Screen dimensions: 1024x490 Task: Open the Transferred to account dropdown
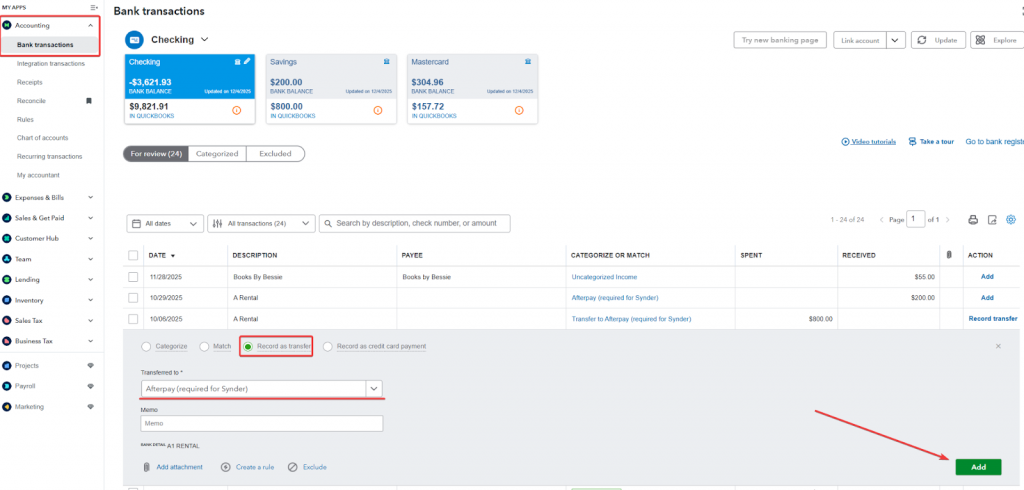(x=374, y=388)
